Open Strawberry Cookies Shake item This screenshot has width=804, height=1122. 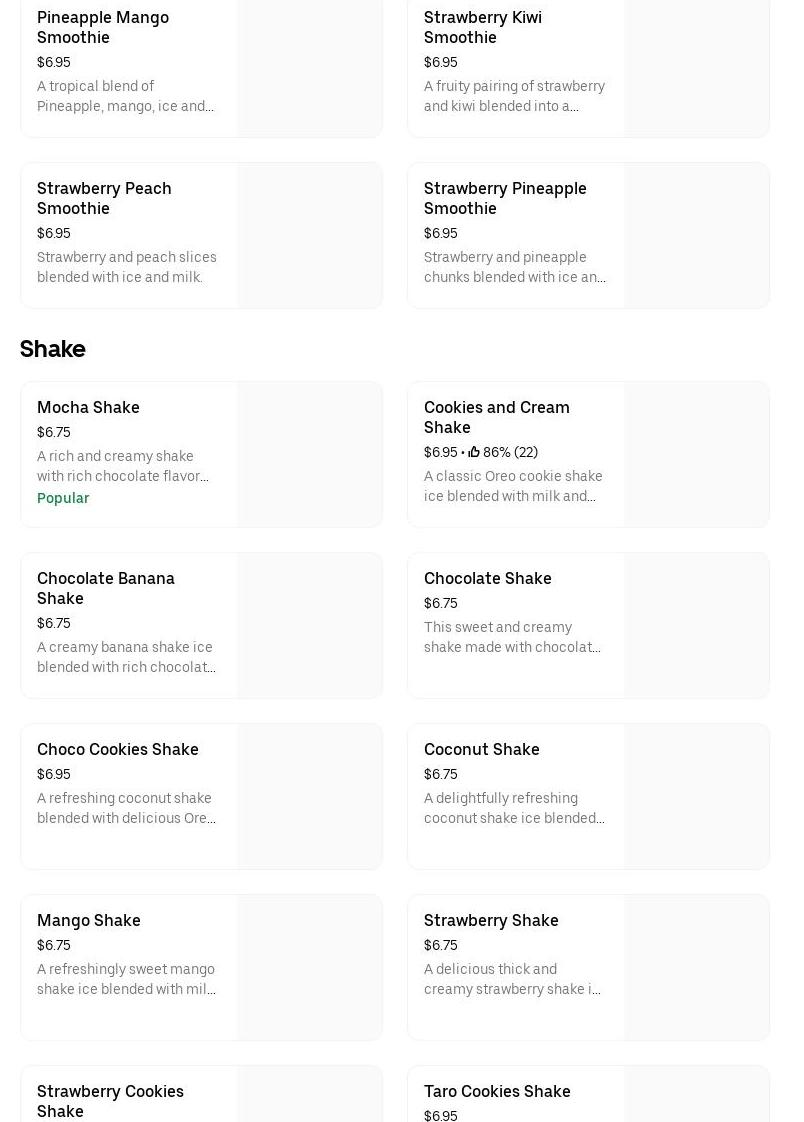(x=110, y=1100)
